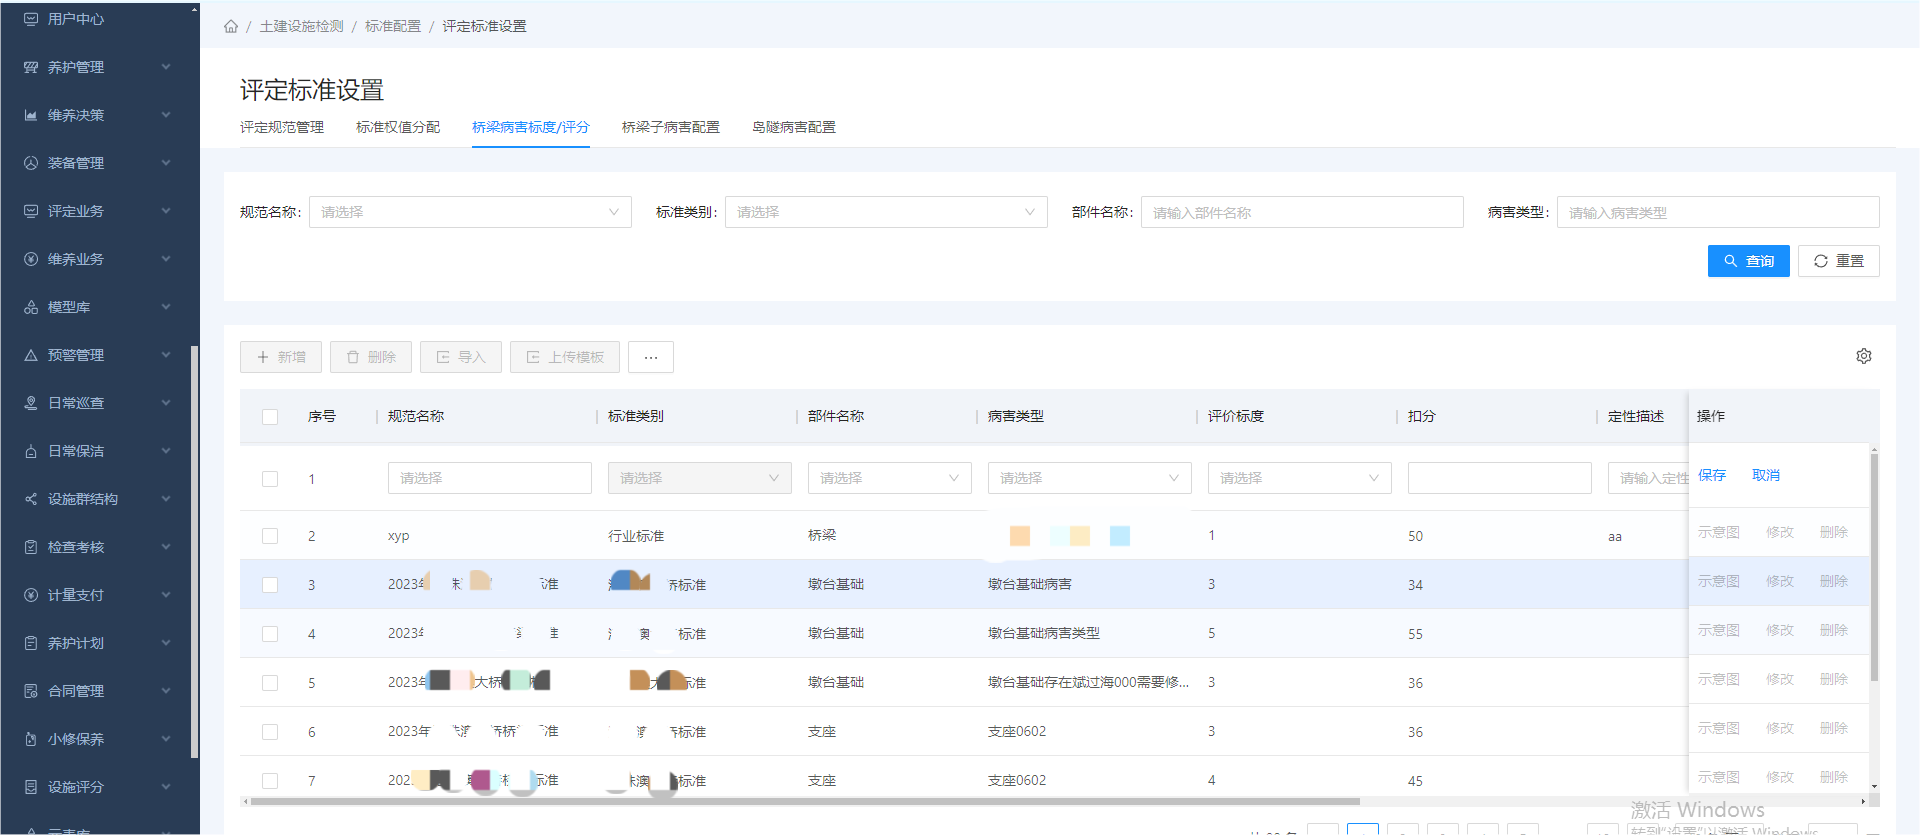
Task: Switch to 岛隧病害配置 tab
Action: 794,127
